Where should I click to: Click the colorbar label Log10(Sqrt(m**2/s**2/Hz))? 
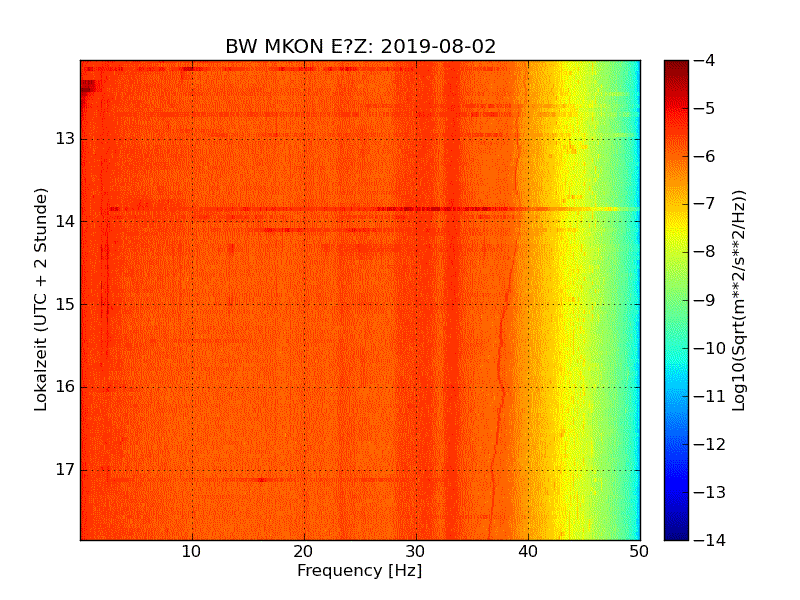tap(739, 301)
